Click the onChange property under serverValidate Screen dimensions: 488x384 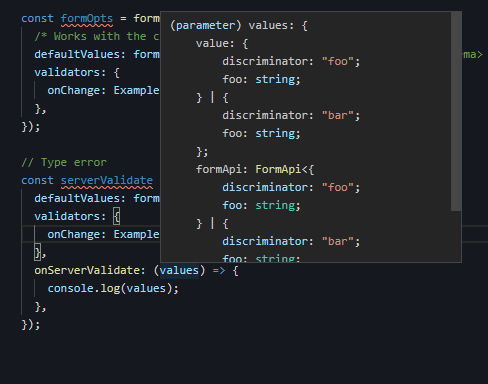pyautogui.click(x=74, y=234)
